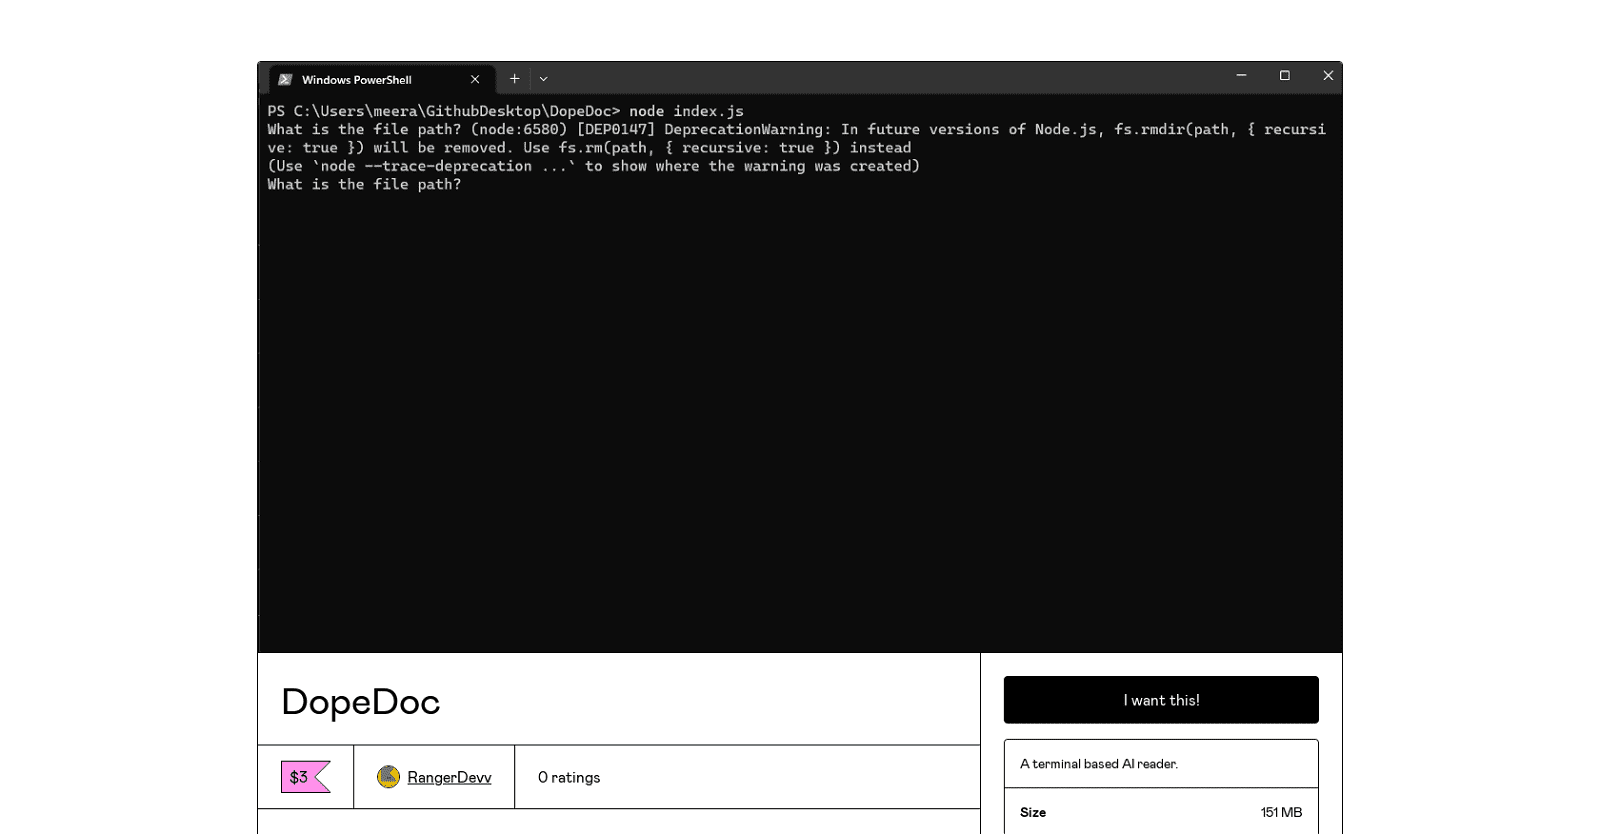Click the DopeDoc product title
Viewport: 1600px width, 834px height.
pyautogui.click(x=360, y=702)
